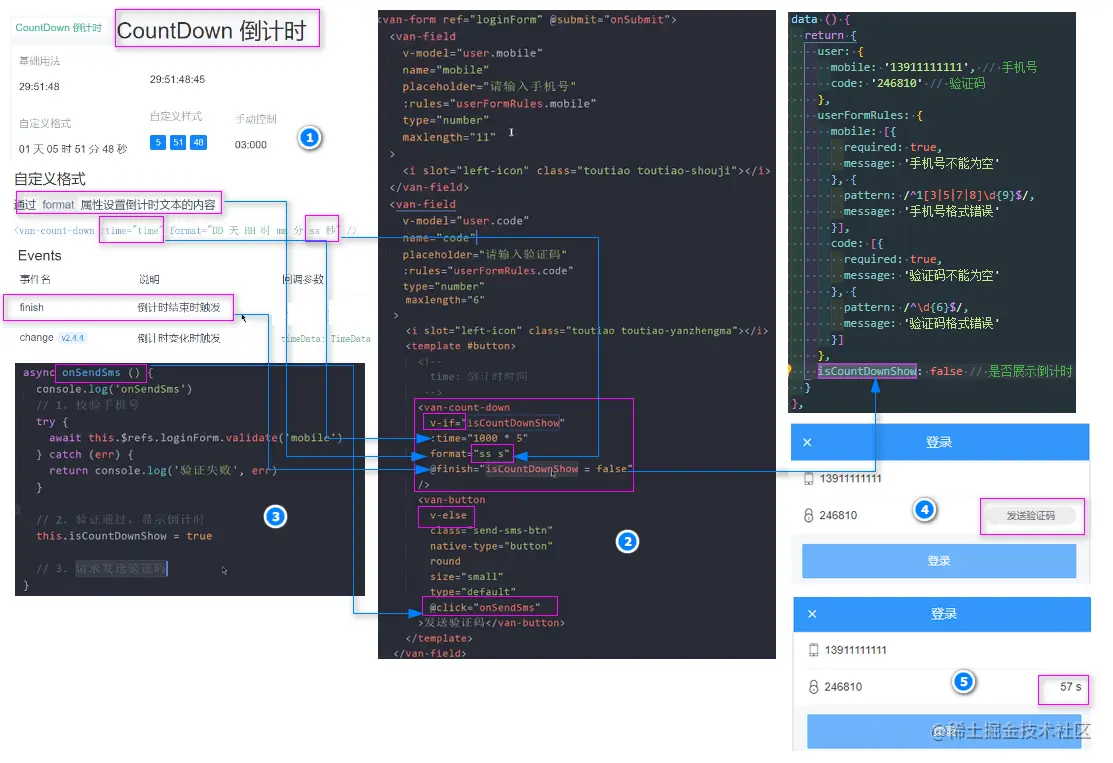Image resolution: width=1113 pixels, height=763 pixels.
Task: Click the 自定义样式 label
Action: 176,116
